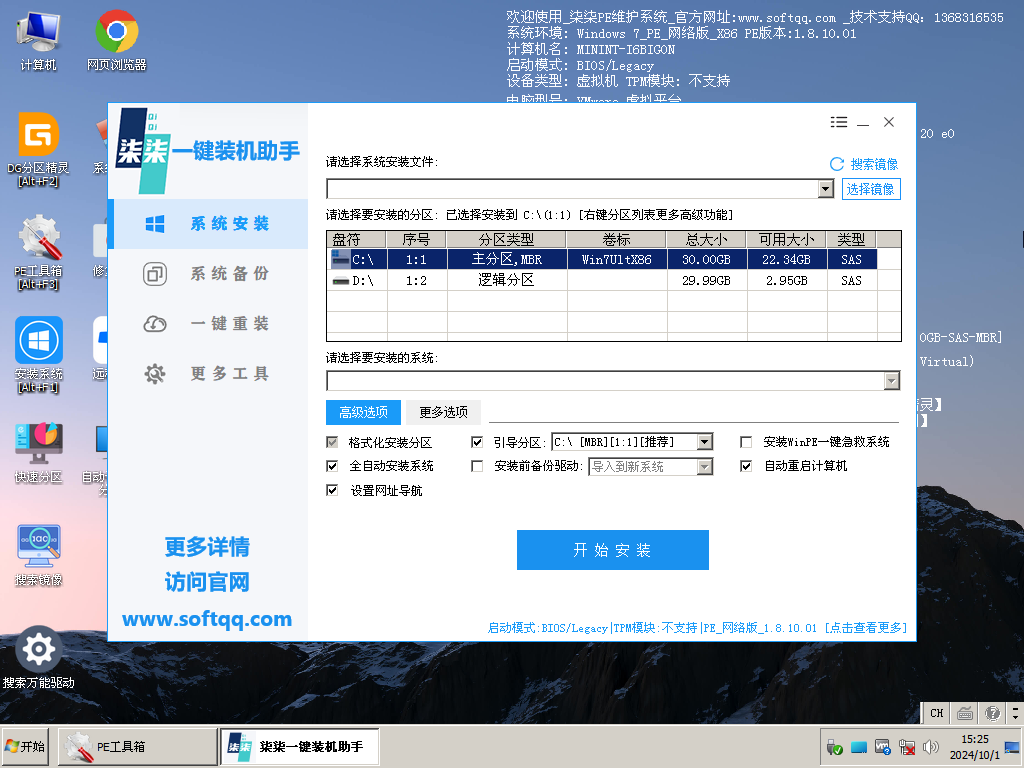Open the 引导分区 C:\ [MBR] dropdown
The height and width of the screenshot is (768, 1024).
pos(704,442)
